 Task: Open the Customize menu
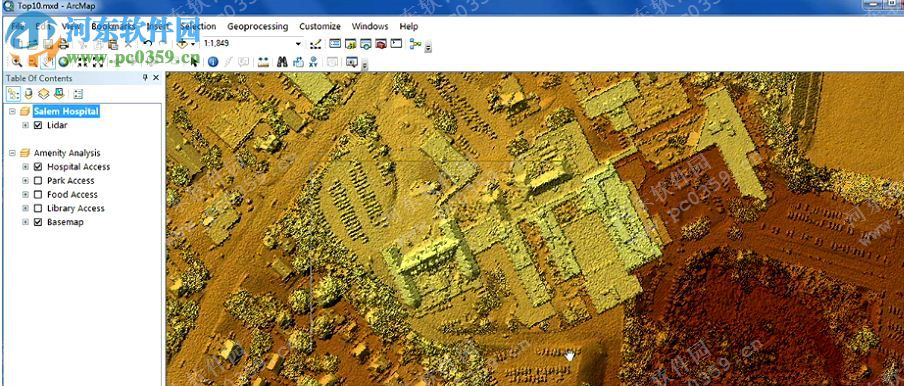pyautogui.click(x=319, y=26)
